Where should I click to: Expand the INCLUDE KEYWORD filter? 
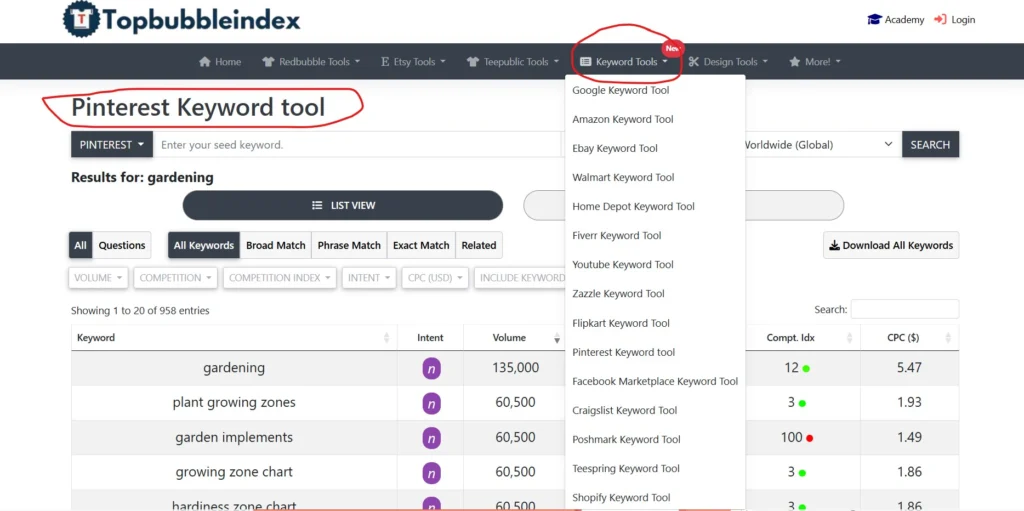pyautogui.click(x=520, y=278)
